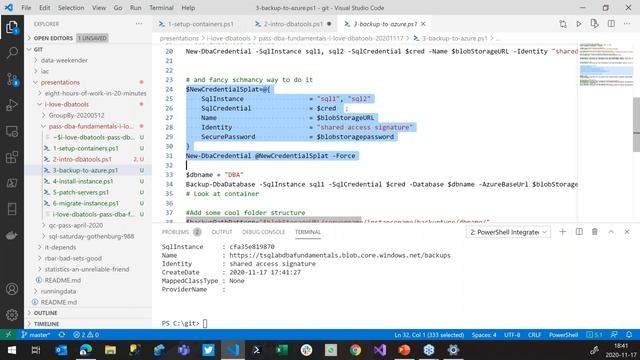640x360 pixels.
Task: Switch to PROBLEMS panel tab
Action: click(x=176, y=232)
